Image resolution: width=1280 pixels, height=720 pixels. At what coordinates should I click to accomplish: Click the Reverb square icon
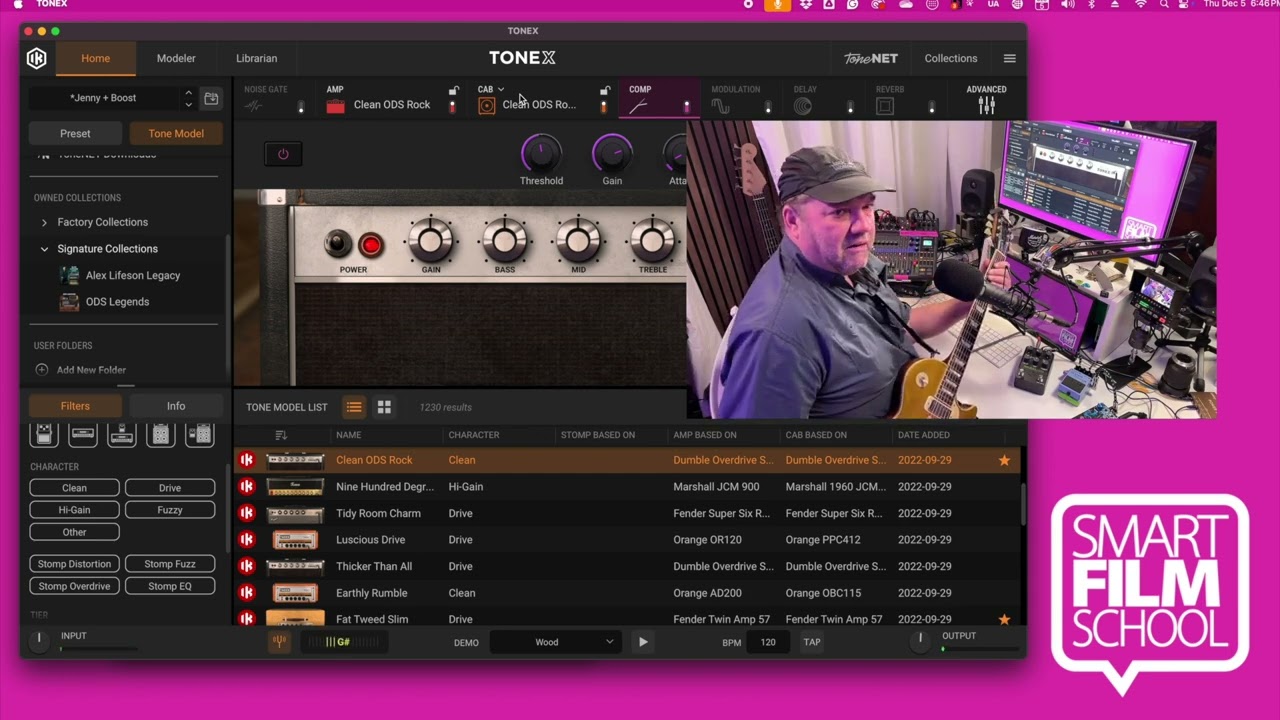pos(885,106)
